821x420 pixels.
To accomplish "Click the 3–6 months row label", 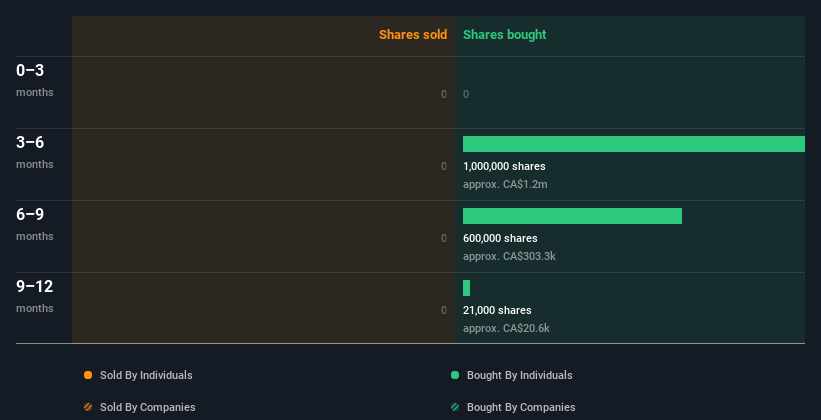I will point(35,152).
